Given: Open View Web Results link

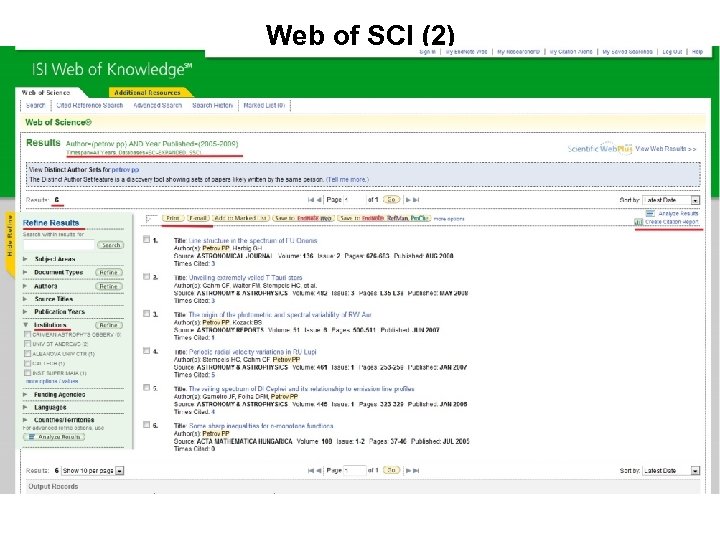Looking at the screenshot, I should tap(666, 149).
